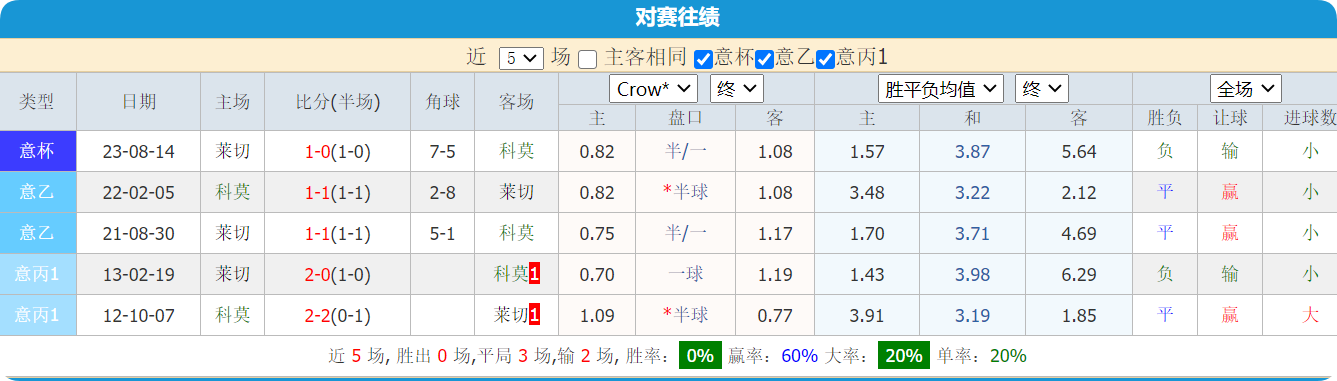Open home team 莱切 in the 21-08-30 row

point(233,234)
